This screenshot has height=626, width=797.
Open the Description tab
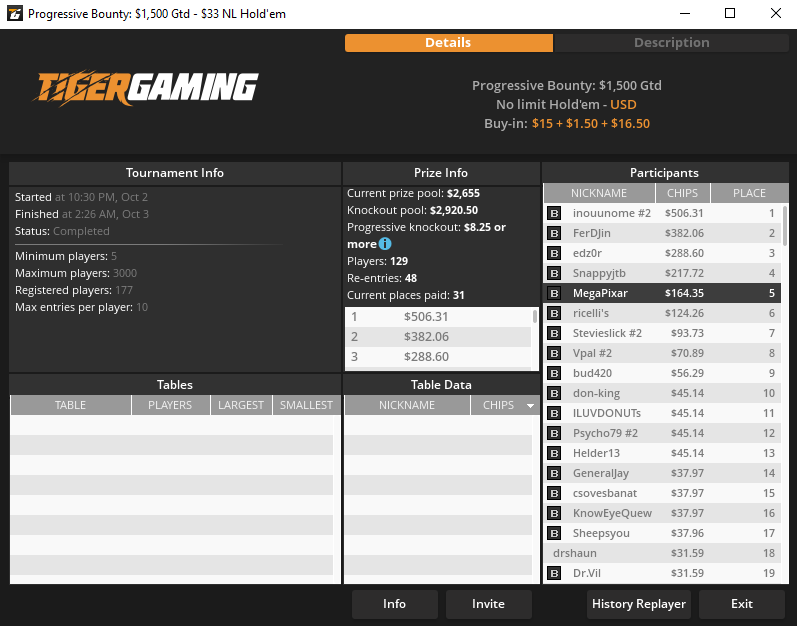coord(671,43)
